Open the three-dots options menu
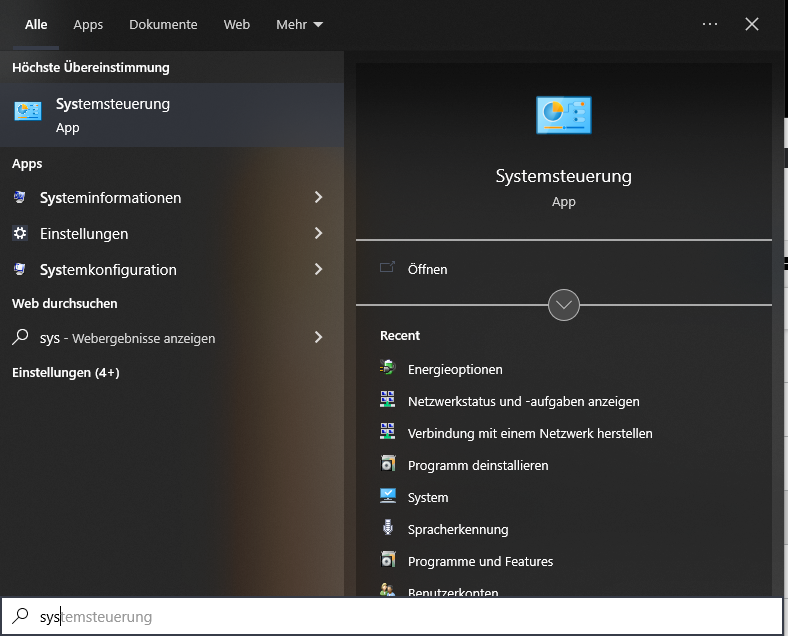This screenshot has height=636, width=788. [710, 25]
